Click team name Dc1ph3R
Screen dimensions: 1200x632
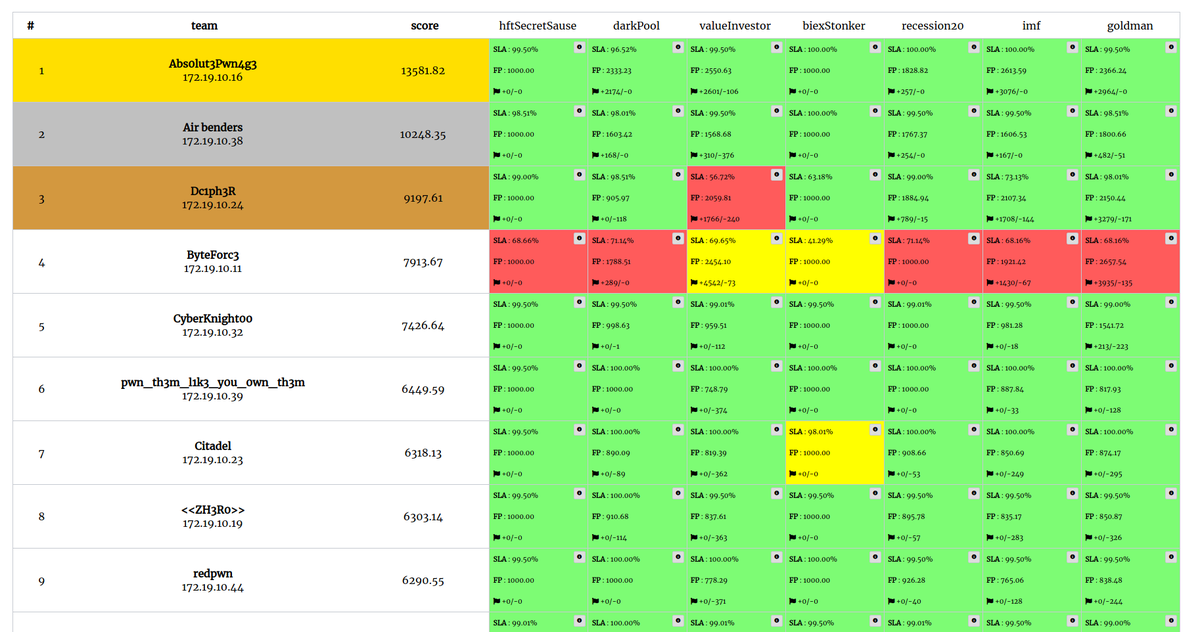click(x=213, y=191)
